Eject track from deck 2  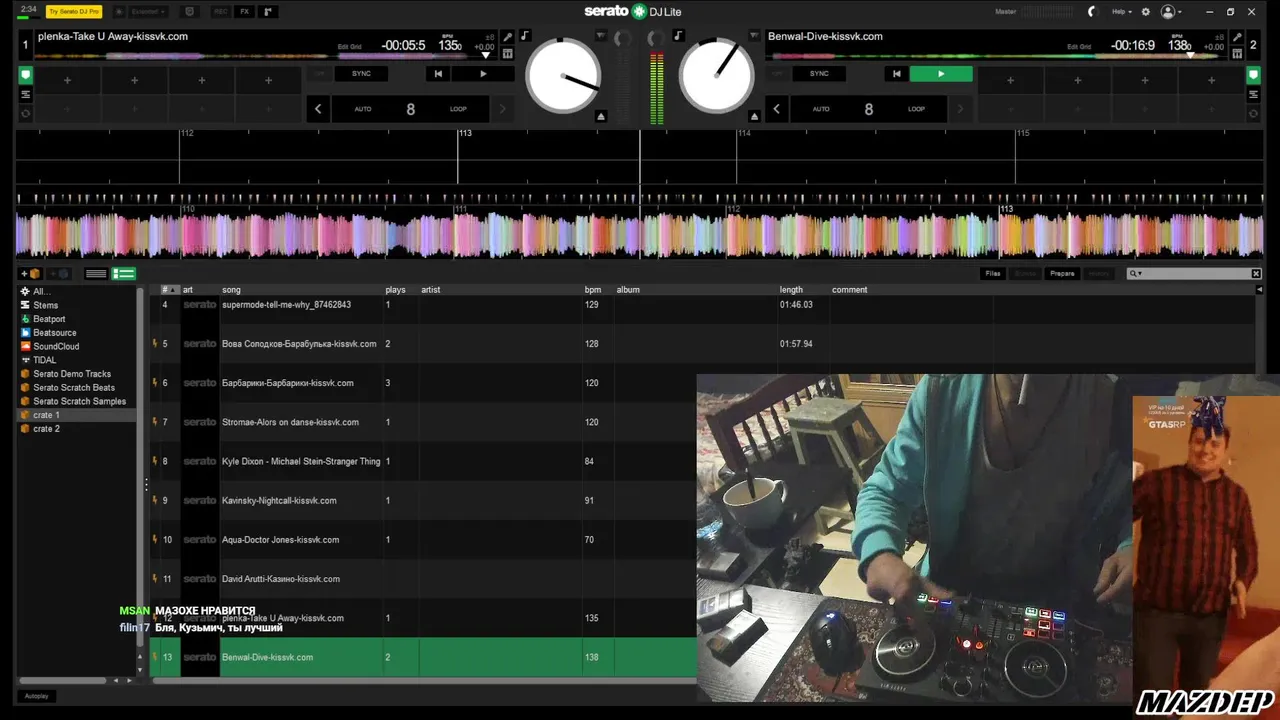[x=754, y=117]
